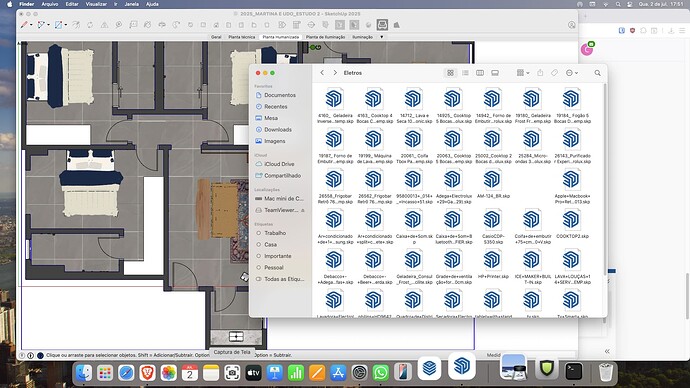Open WhatsApp from the Dock
Viewport: 690px width, 388px height.
coord(381,373)
